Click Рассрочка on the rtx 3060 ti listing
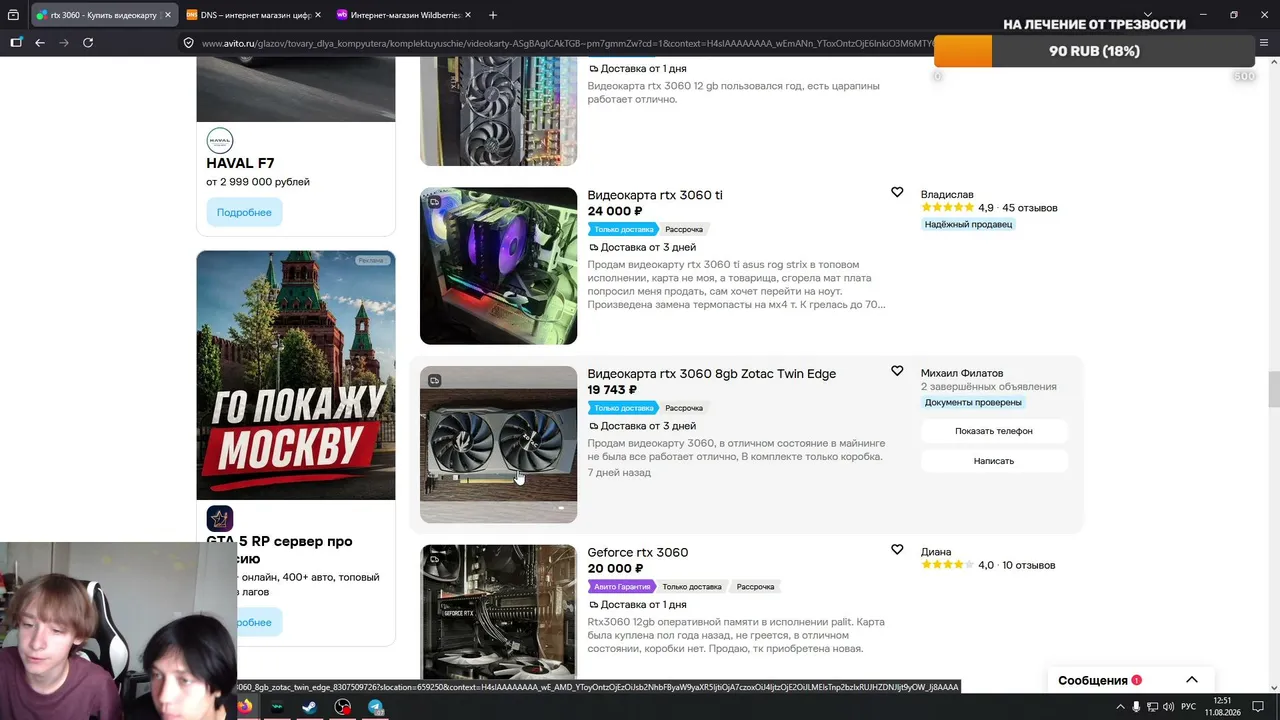 [684, 229]
